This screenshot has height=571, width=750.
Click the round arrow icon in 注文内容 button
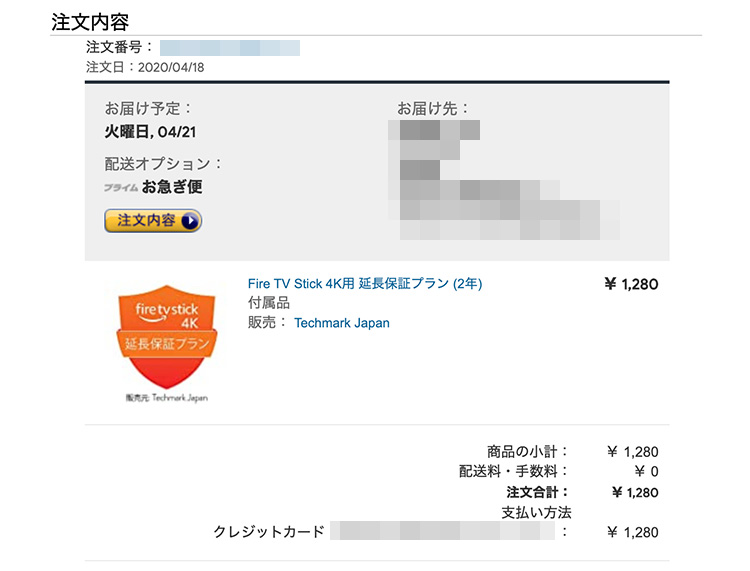tap(190, 221)
